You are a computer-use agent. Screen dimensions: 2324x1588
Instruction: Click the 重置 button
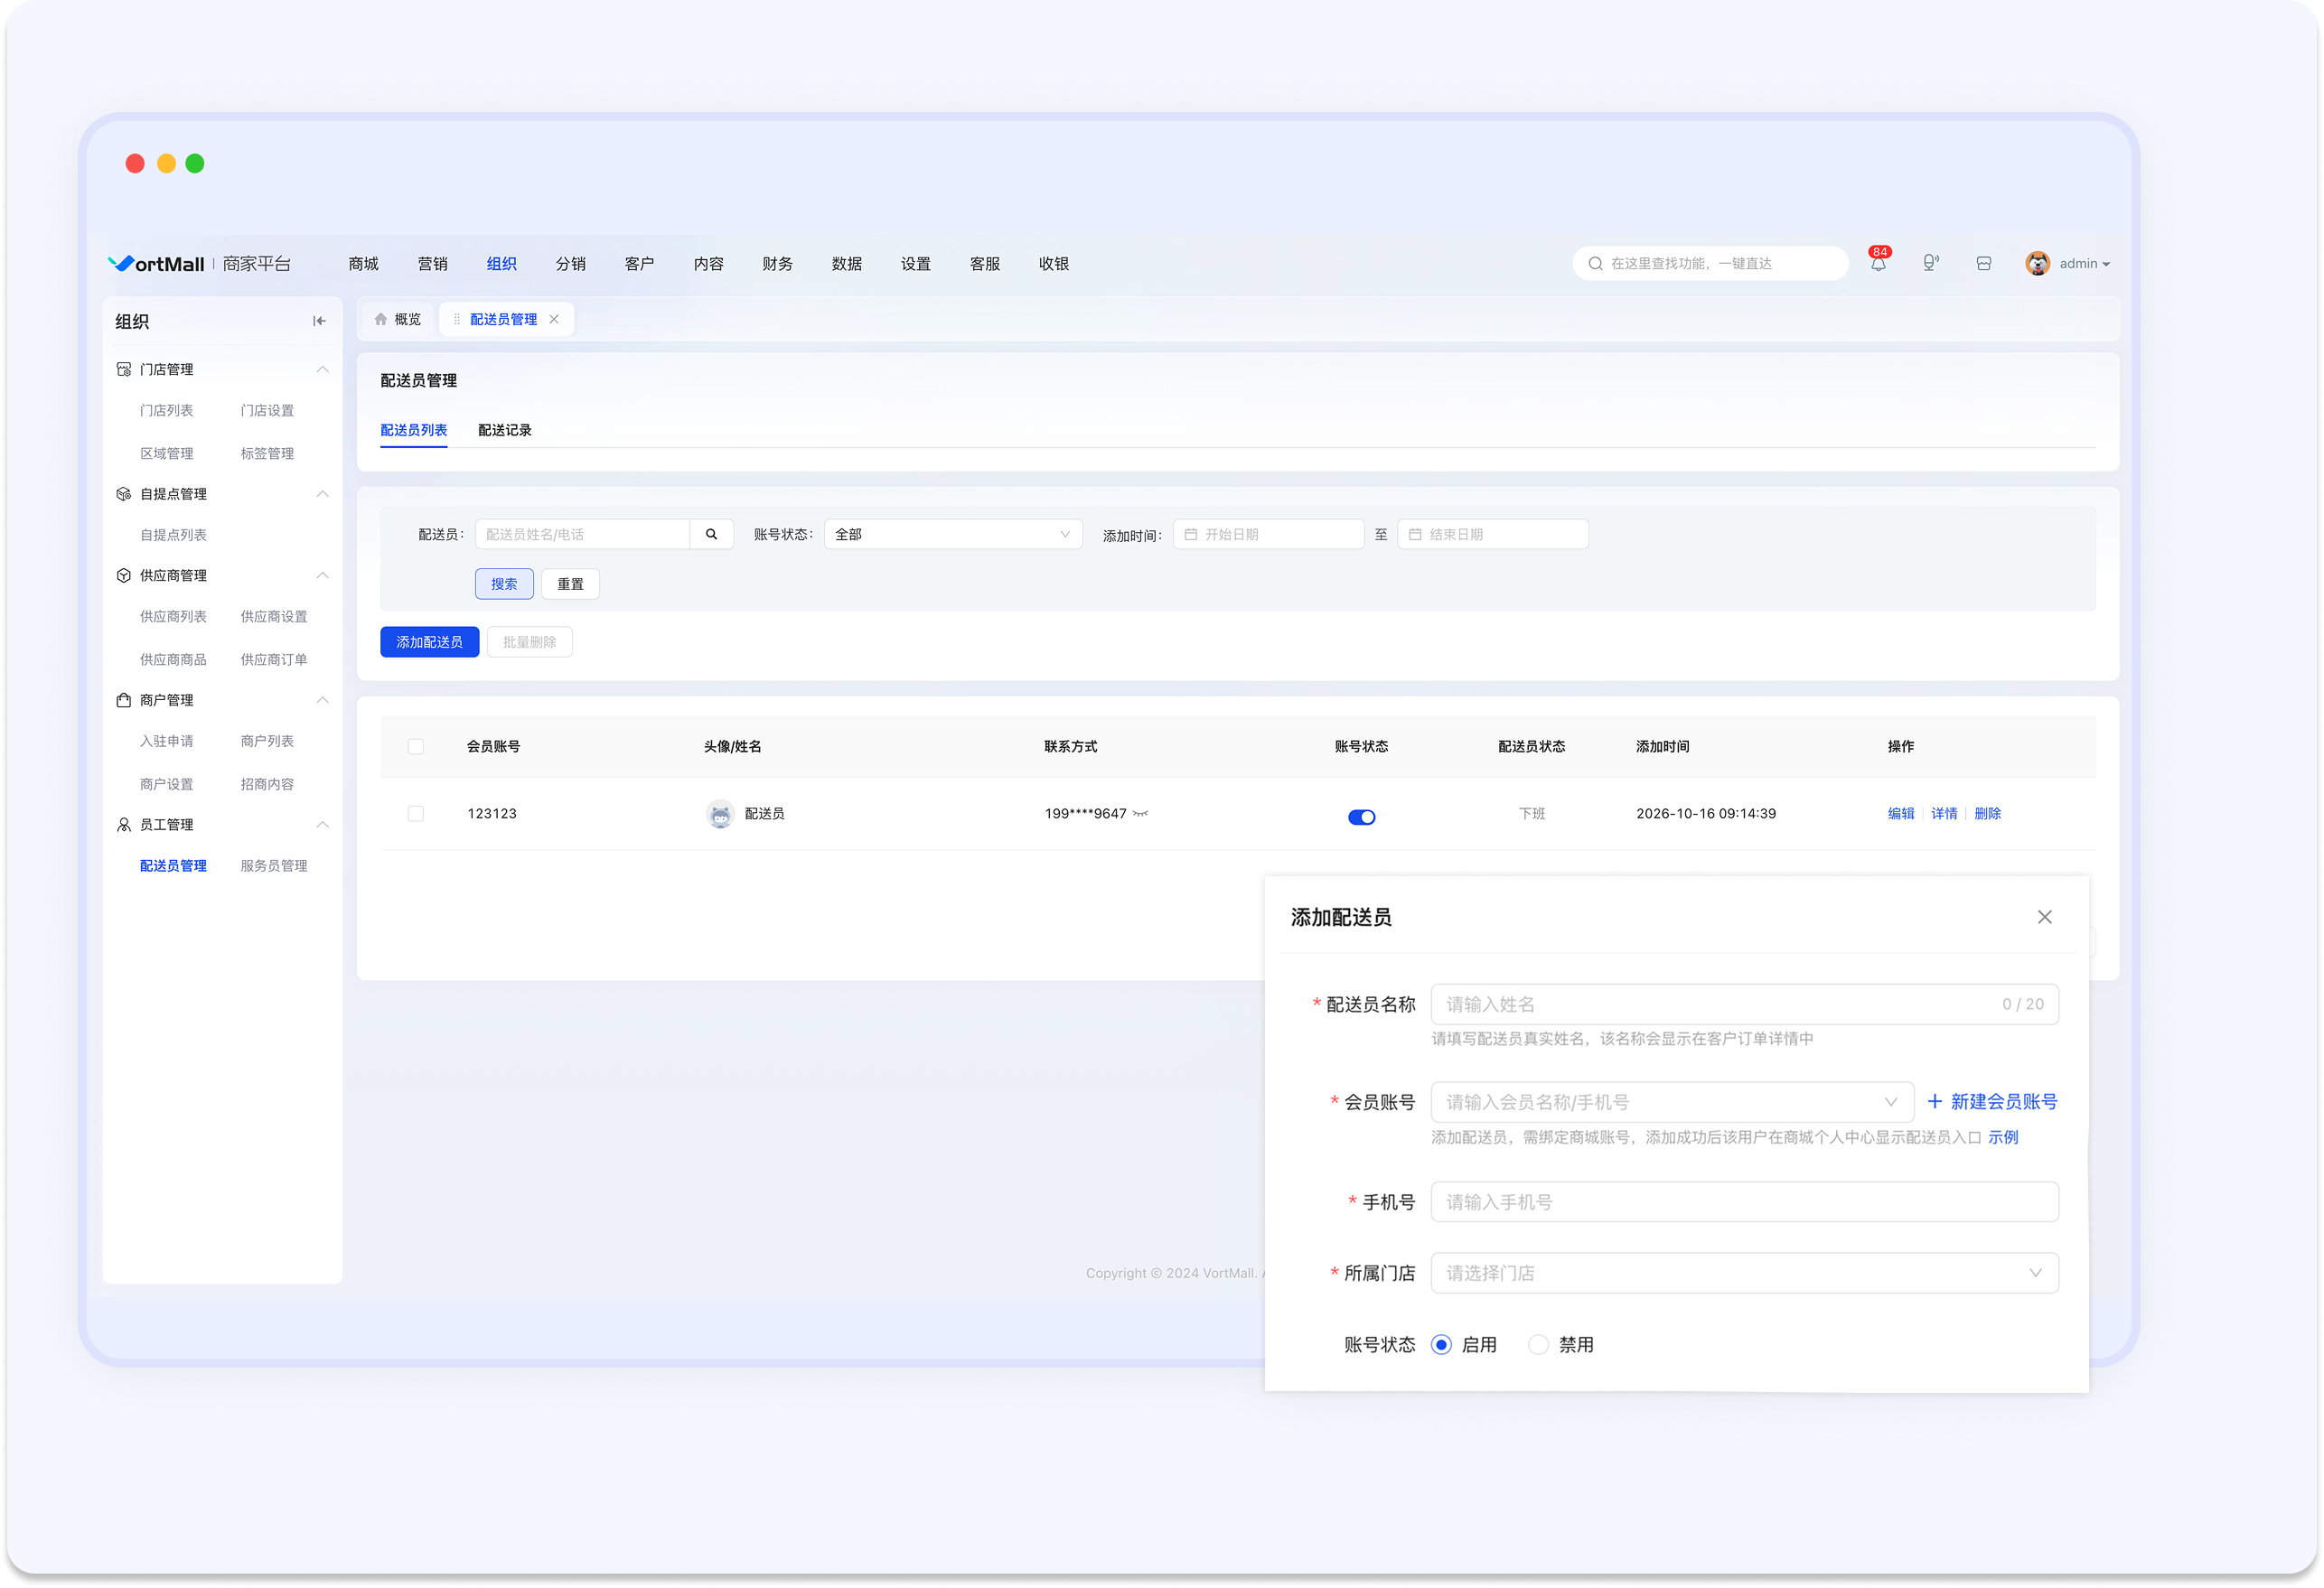[570, 584]
